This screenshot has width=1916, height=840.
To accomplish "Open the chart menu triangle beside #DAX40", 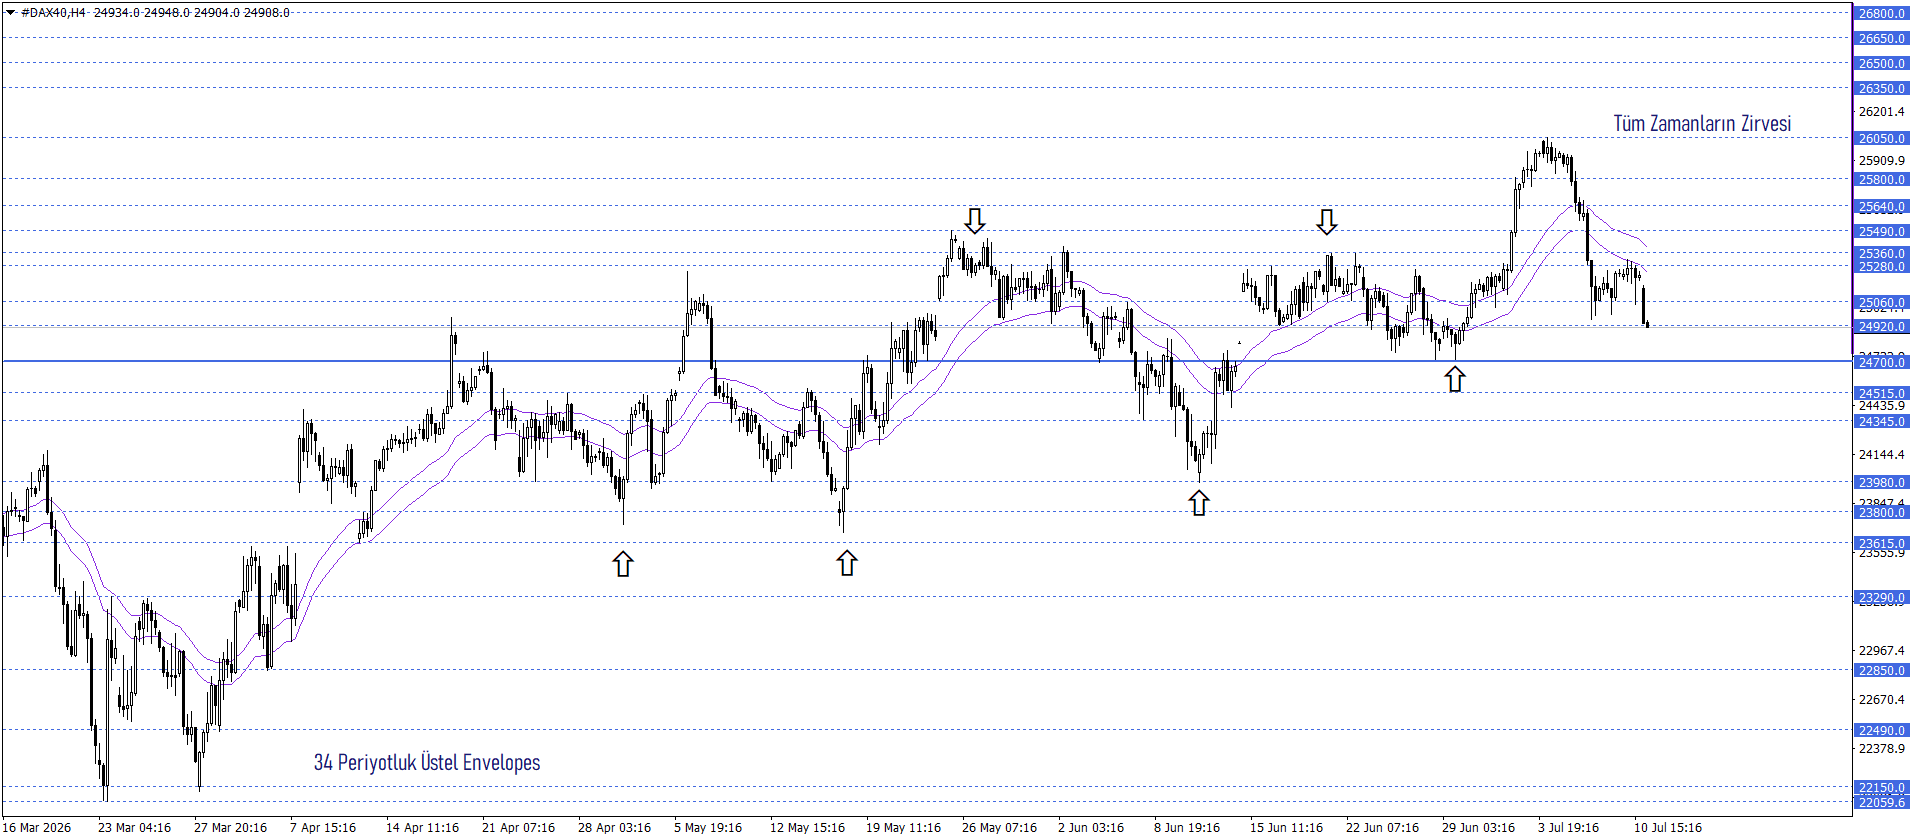I will (x=11, y=13).
